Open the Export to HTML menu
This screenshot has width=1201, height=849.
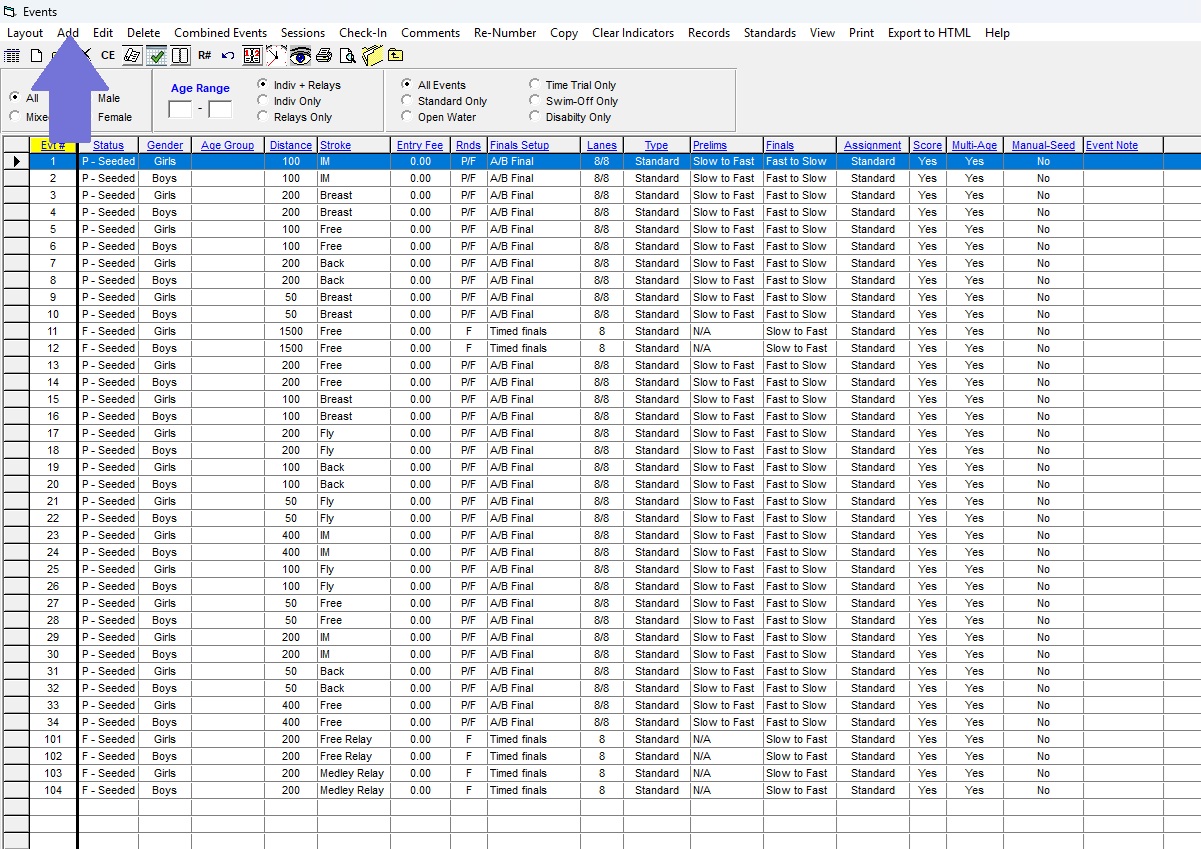pyautogui.click(x=929, y=32)
